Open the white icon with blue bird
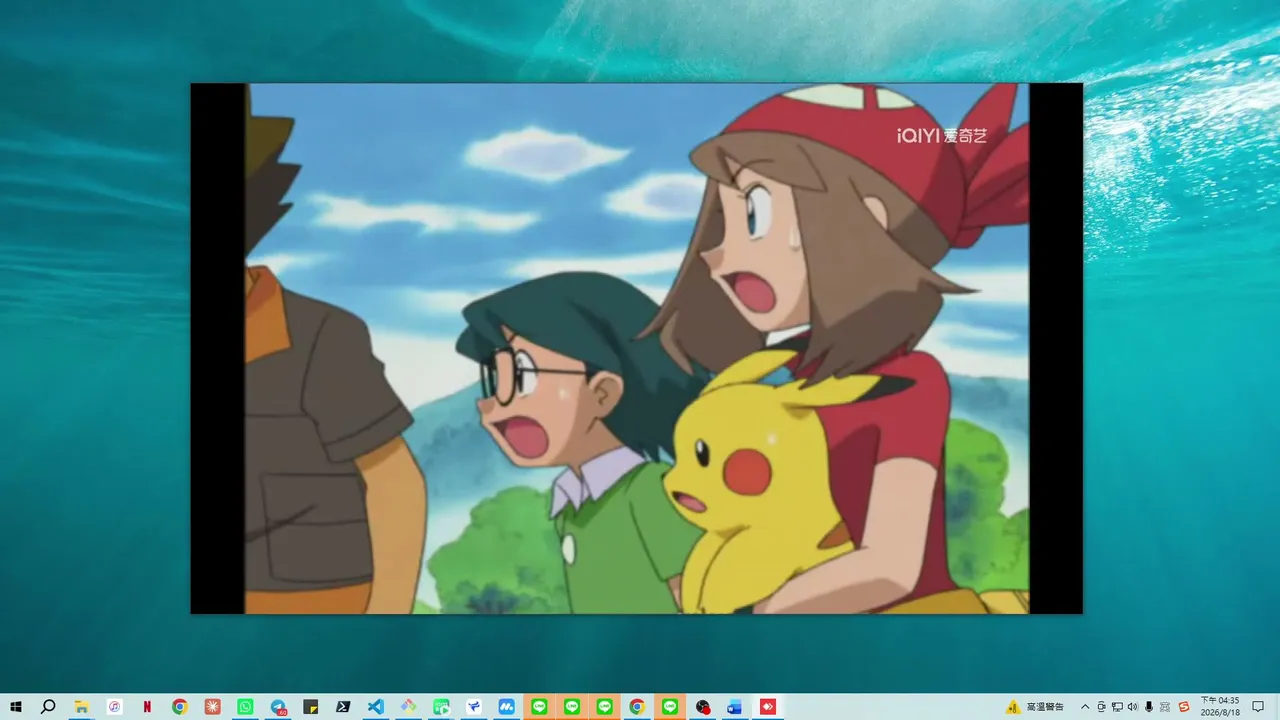Image resolution: width=1280 pixels, height=720 pixels. [473, 706]
